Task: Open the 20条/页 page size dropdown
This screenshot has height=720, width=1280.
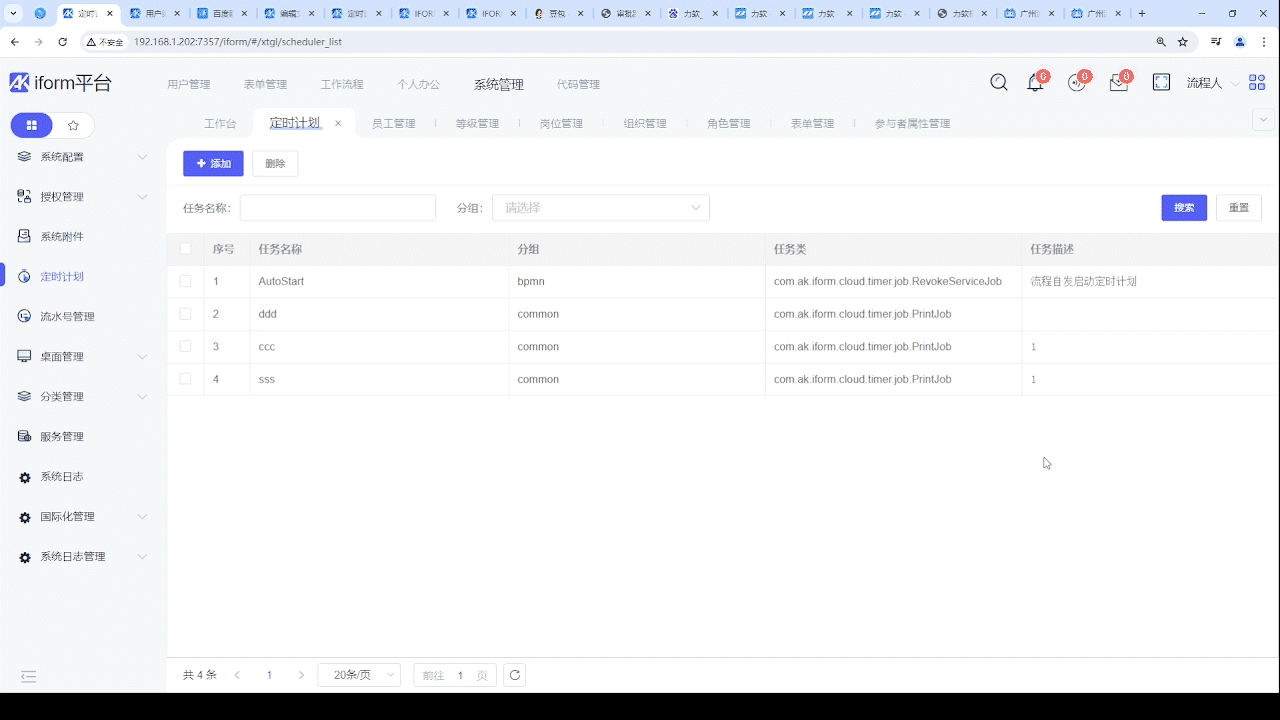Action: click(x=359, y=675)
